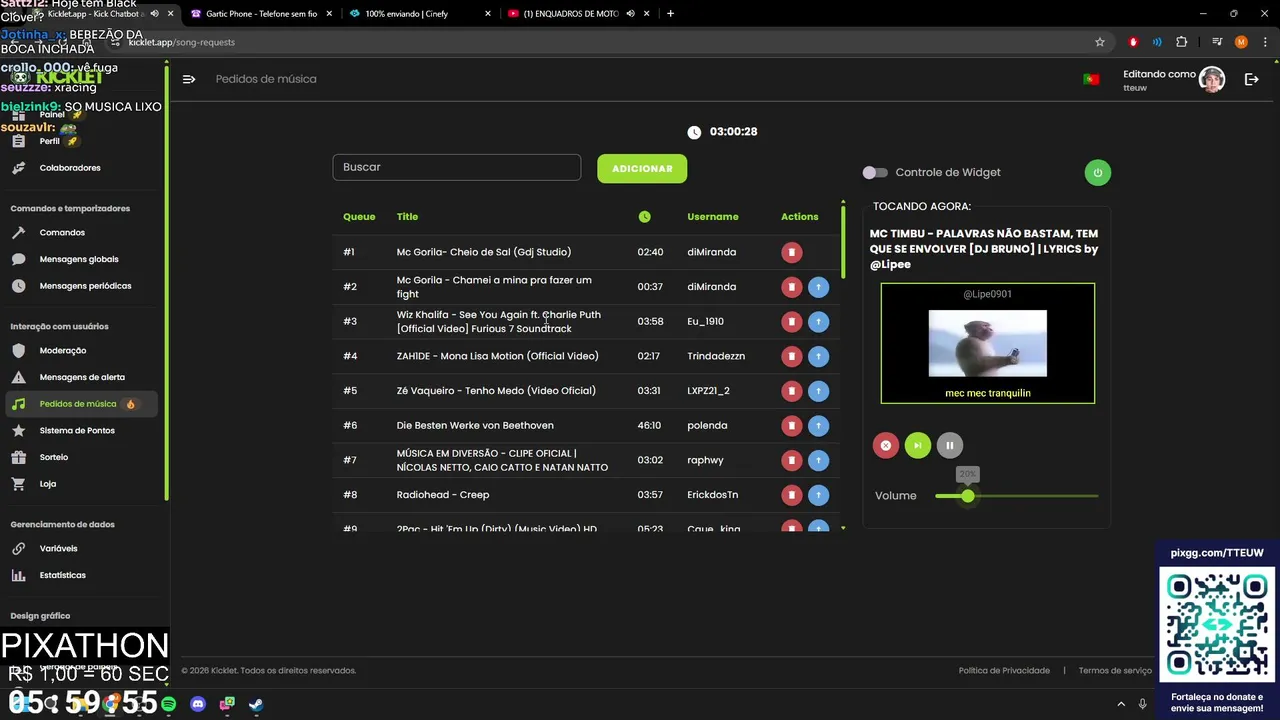Image resolution: width=1280 pixels, height=720 pixels.
Task: Delete ZAHIDE Mona Lisa Motion request
Action: click(791, 356)
